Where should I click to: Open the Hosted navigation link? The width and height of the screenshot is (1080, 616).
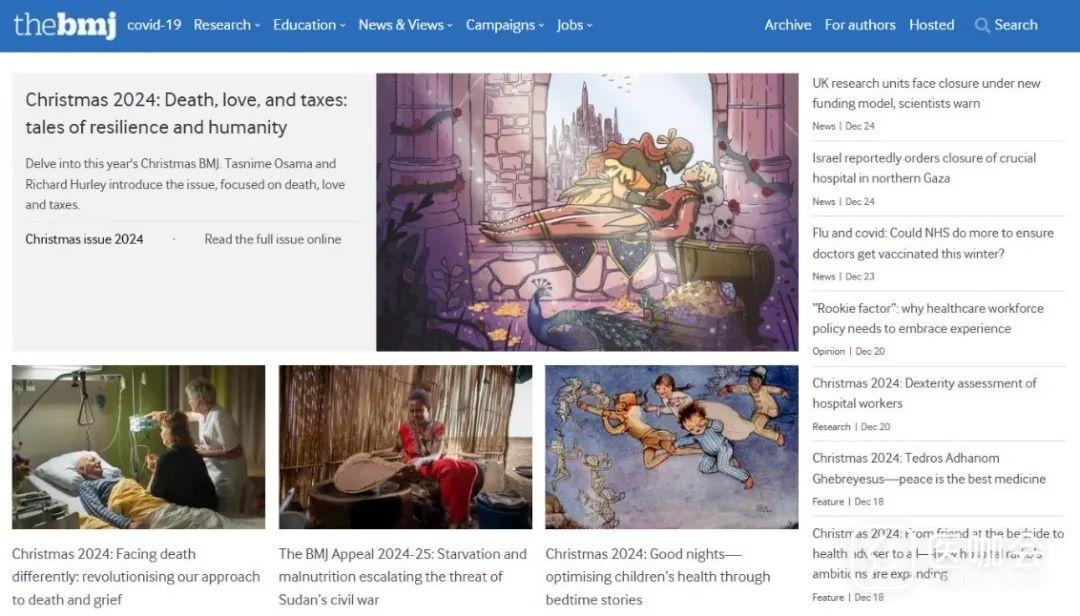coord(931,25)
